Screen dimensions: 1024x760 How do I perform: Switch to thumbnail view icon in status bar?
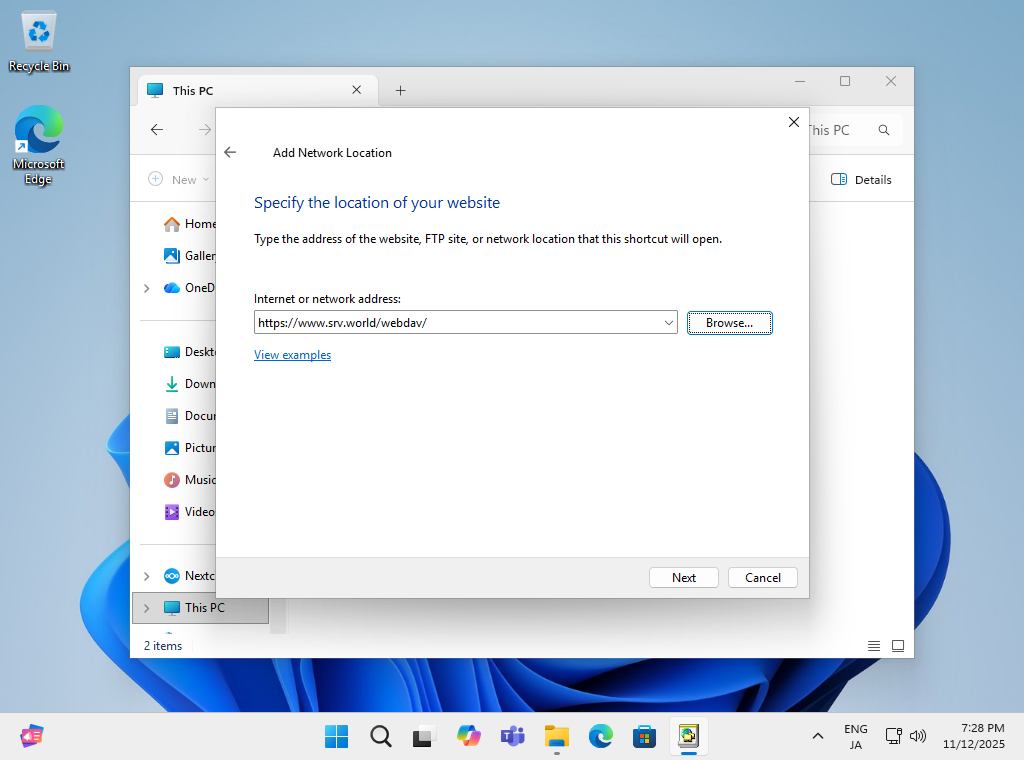coord(898,646)
